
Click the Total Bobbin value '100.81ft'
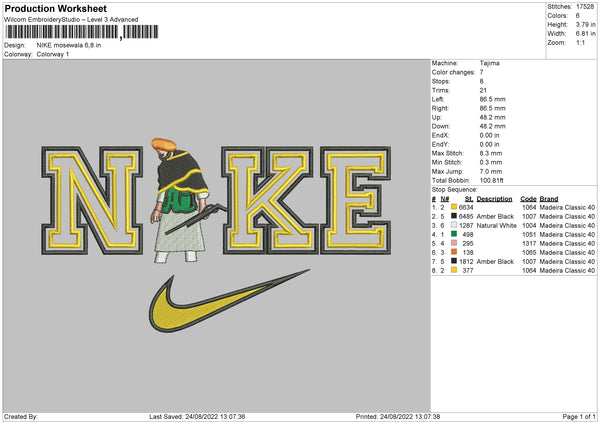(492, 180)
